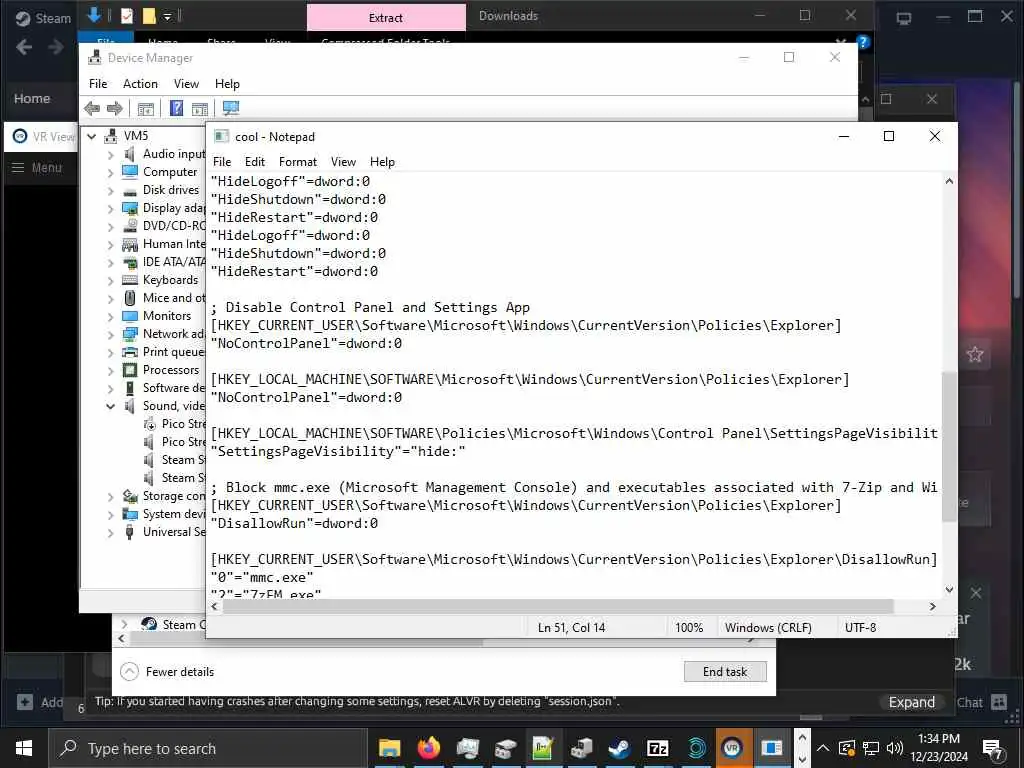The height and width of the screenshot is (768, 1024).
Task: Click the teal swirl taskbar icon
Action: pyautogui.click(x=696, y=748)
